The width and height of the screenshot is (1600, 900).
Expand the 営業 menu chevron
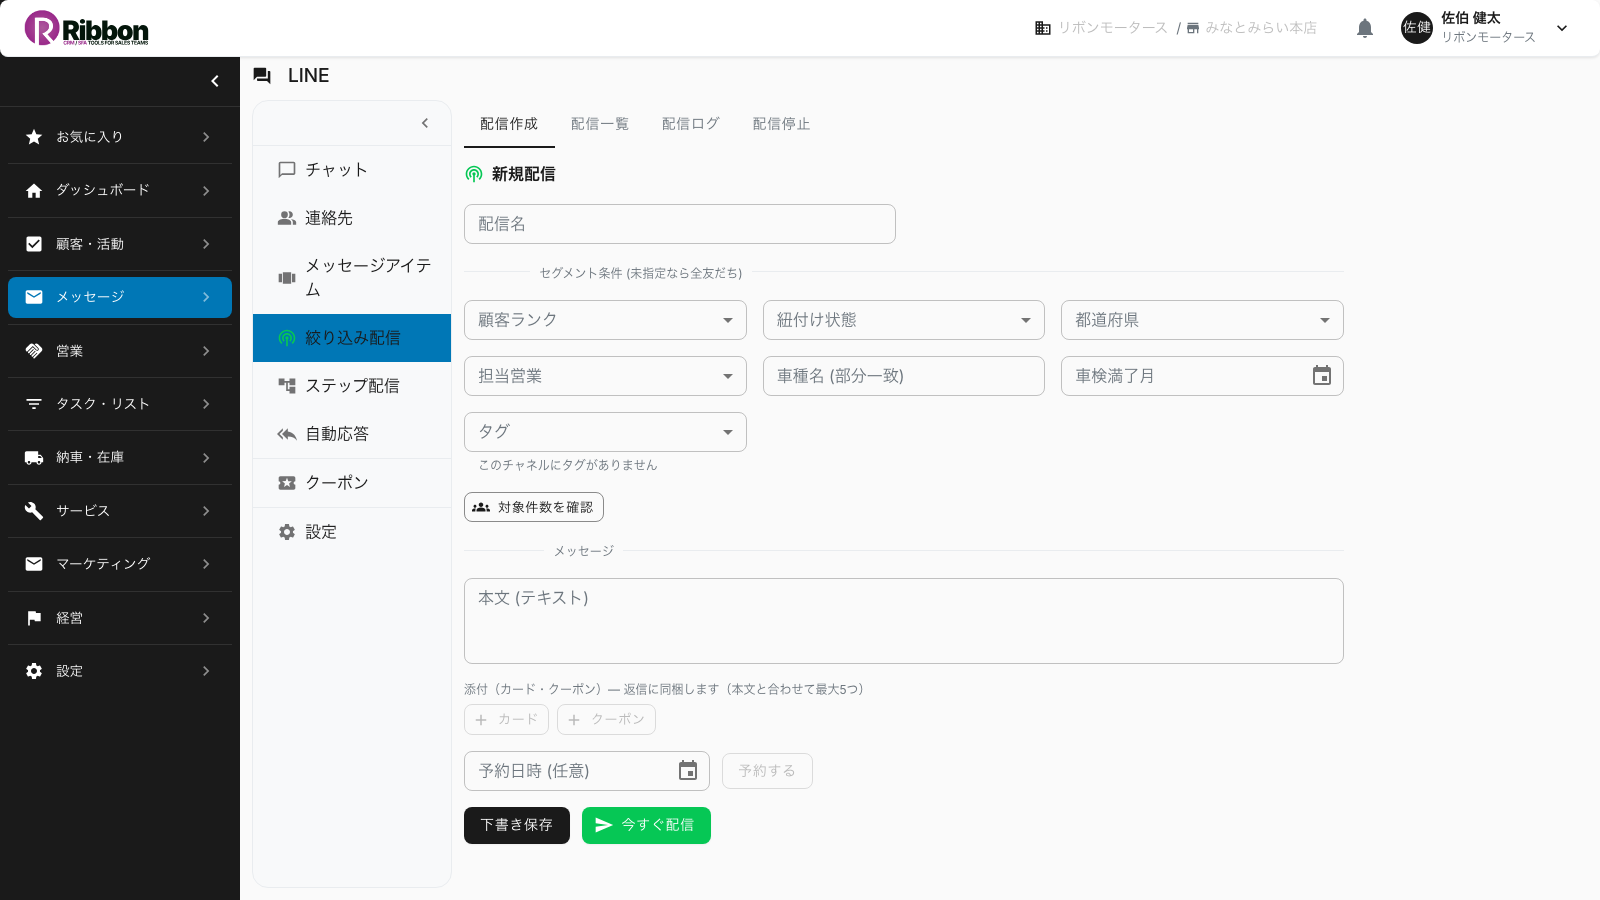tap(206, 351)
